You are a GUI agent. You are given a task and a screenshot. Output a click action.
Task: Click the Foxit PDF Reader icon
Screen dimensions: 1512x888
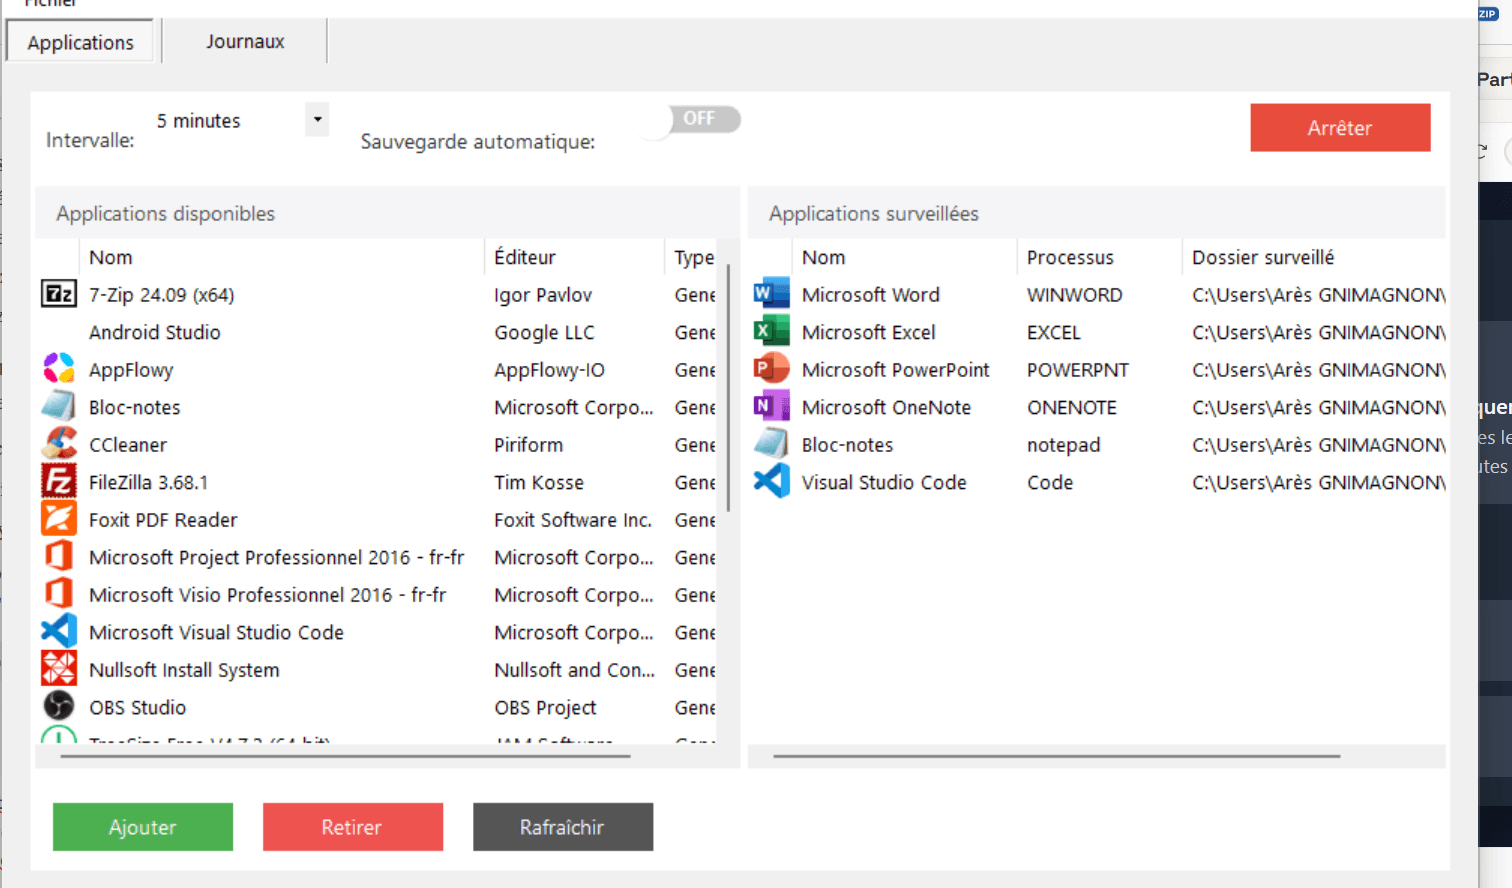[59, 519]
